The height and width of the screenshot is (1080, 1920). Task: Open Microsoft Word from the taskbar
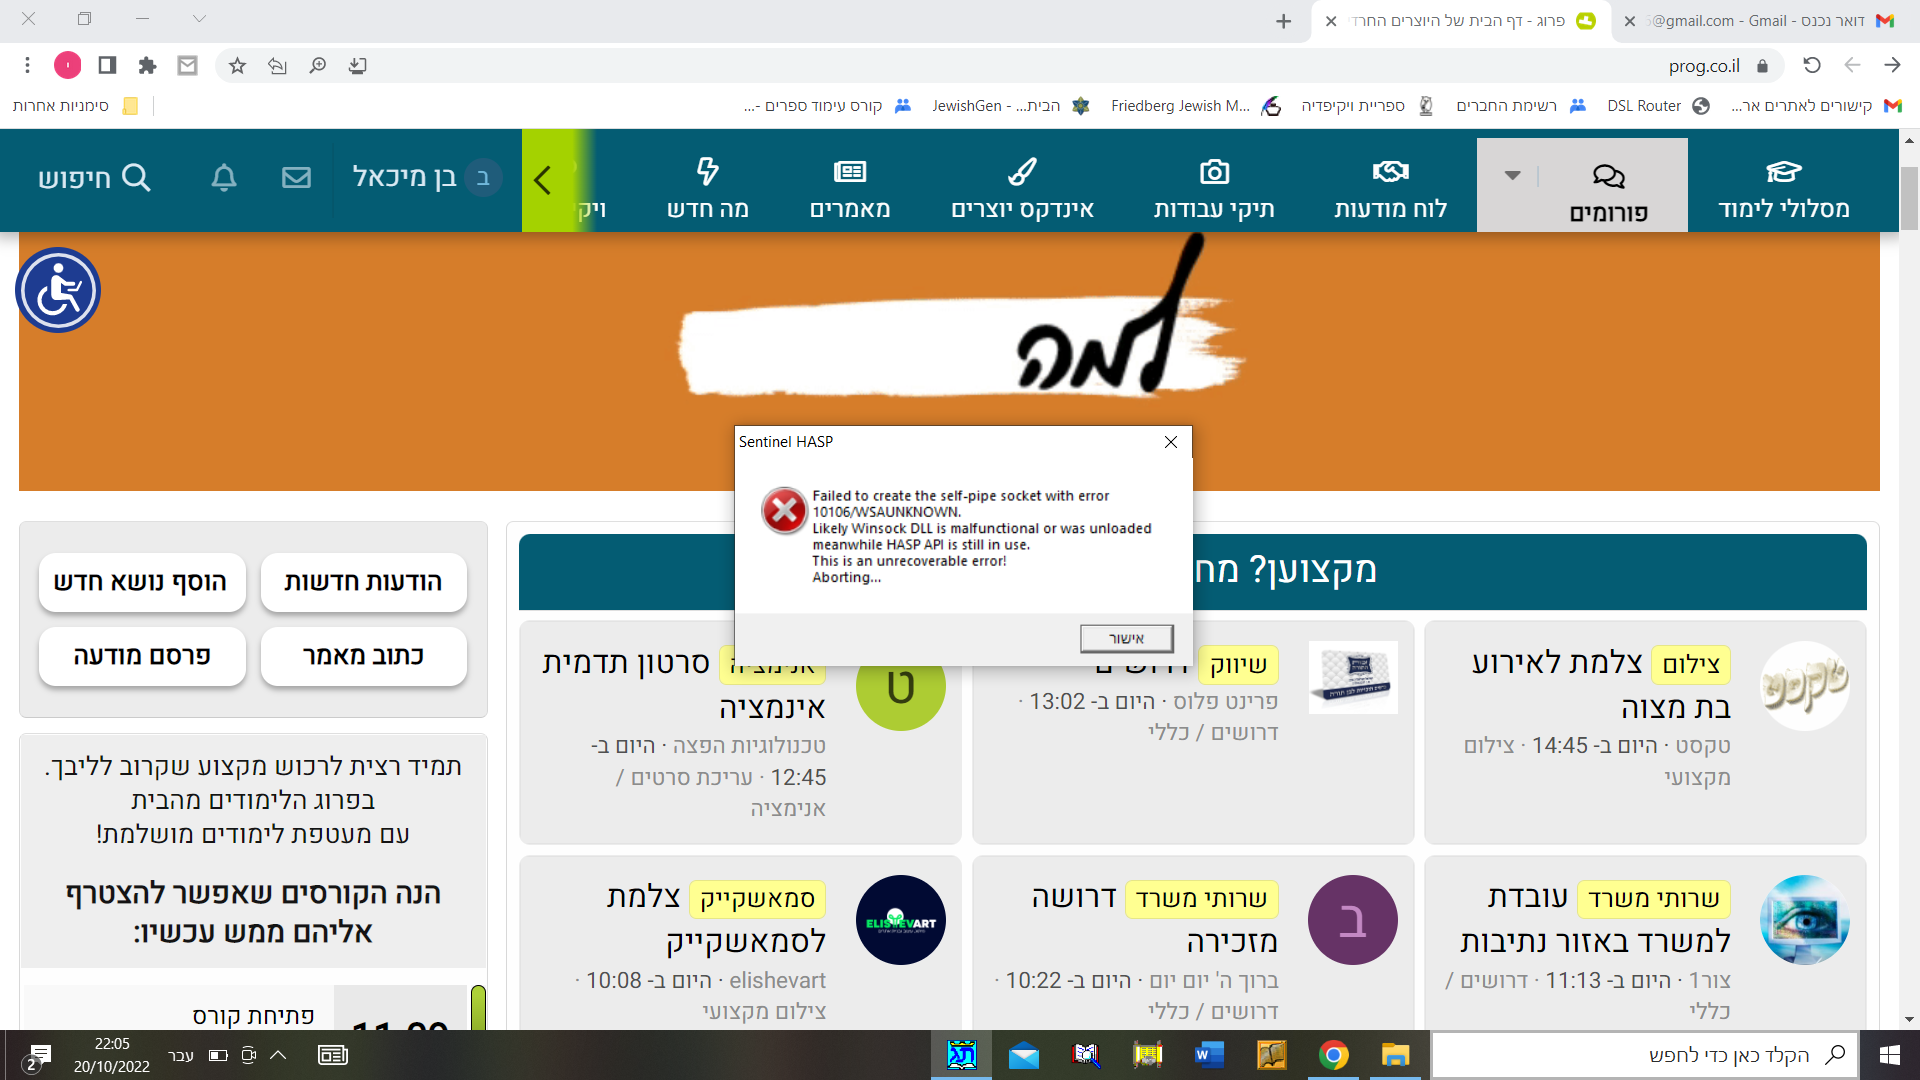pyautogui.click(x=1209, y=1055)
